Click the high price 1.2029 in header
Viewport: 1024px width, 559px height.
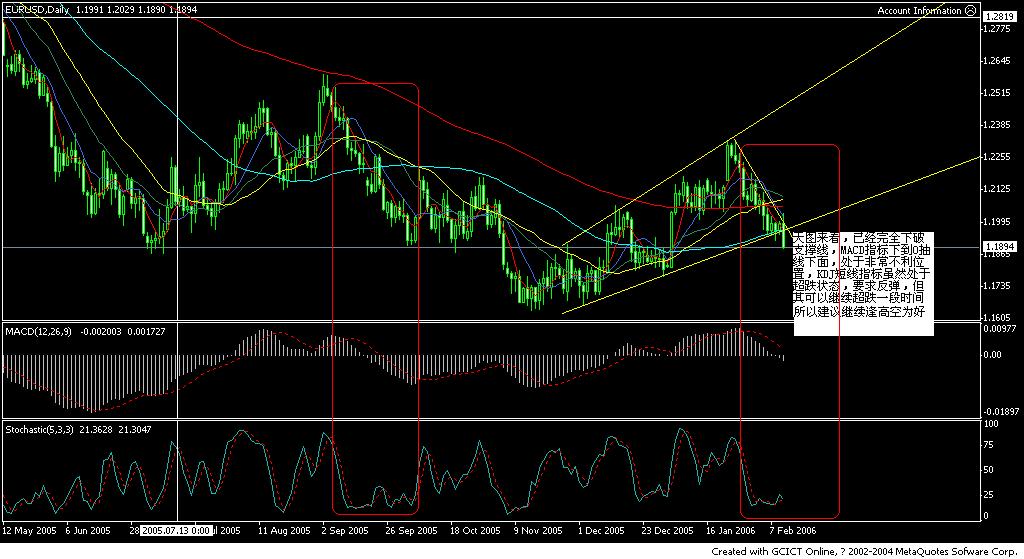[x=120, y=10]
